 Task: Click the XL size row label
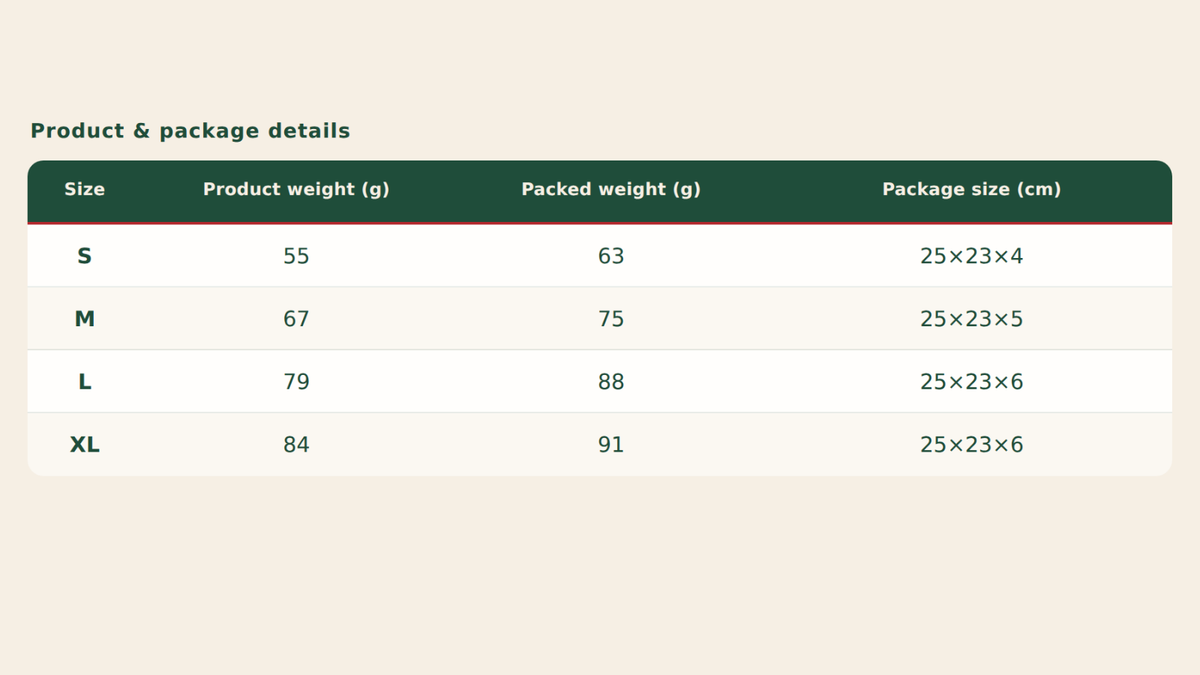pos(84,445)
